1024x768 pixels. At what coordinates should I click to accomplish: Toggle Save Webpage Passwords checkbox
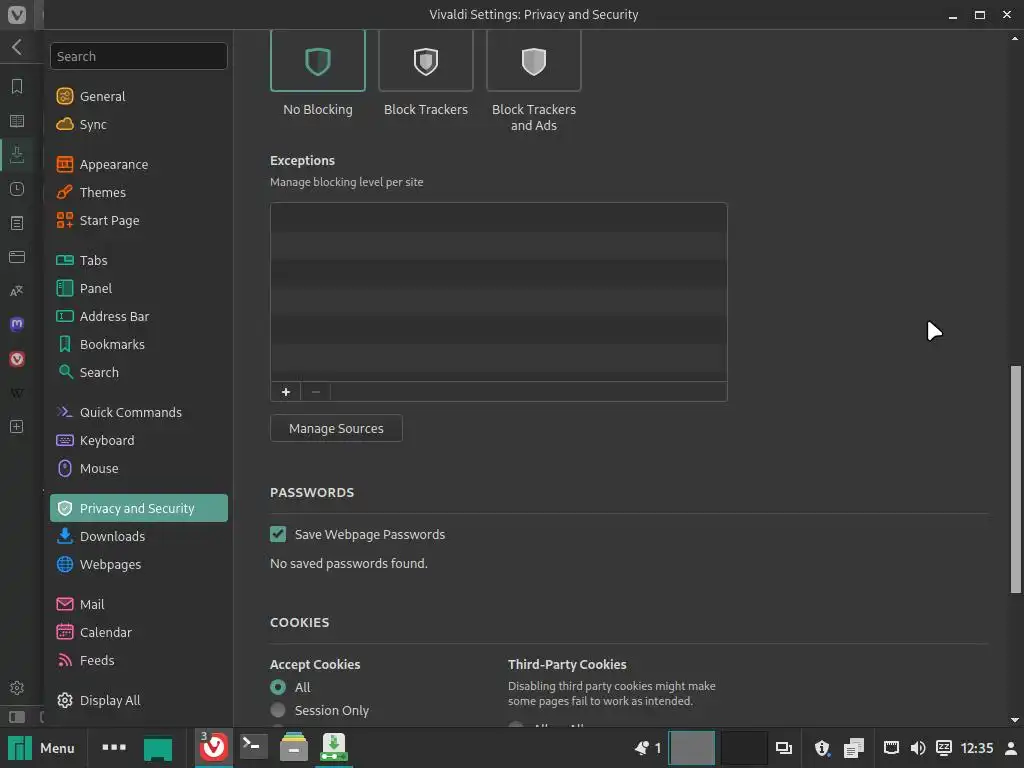pos(278,534)
